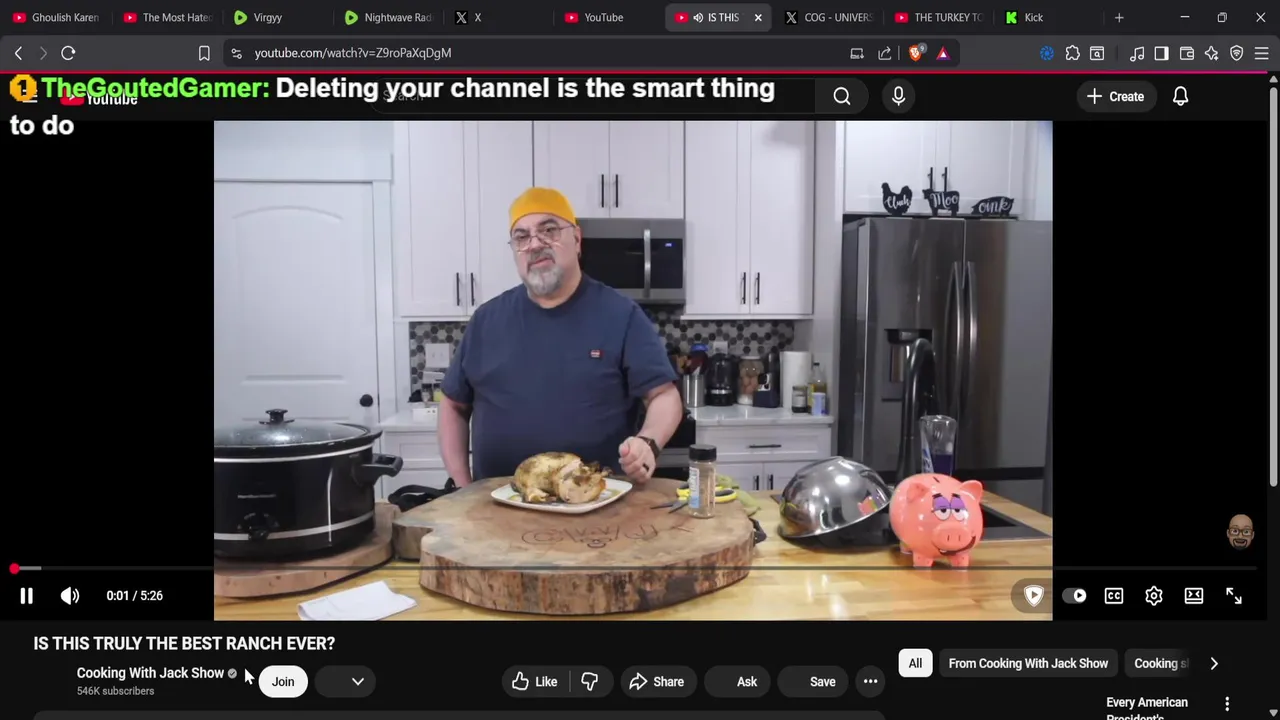1280x720 pixels.
Task: Toggle autoplay switch in player
Action: [1074, 596]
